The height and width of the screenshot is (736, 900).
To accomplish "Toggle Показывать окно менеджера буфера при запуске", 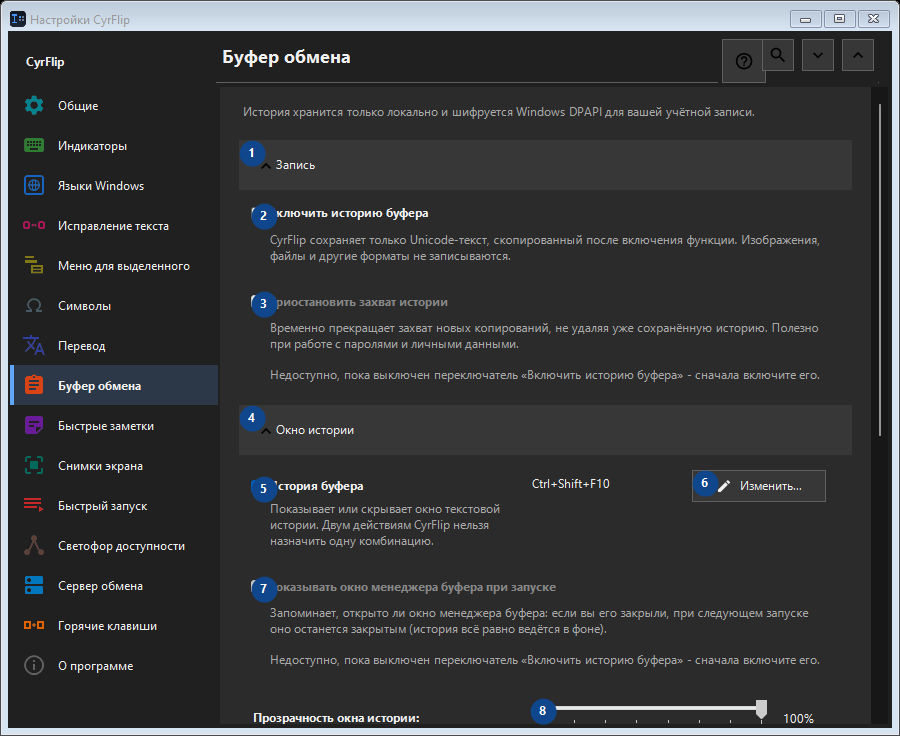I will [260, 587].
